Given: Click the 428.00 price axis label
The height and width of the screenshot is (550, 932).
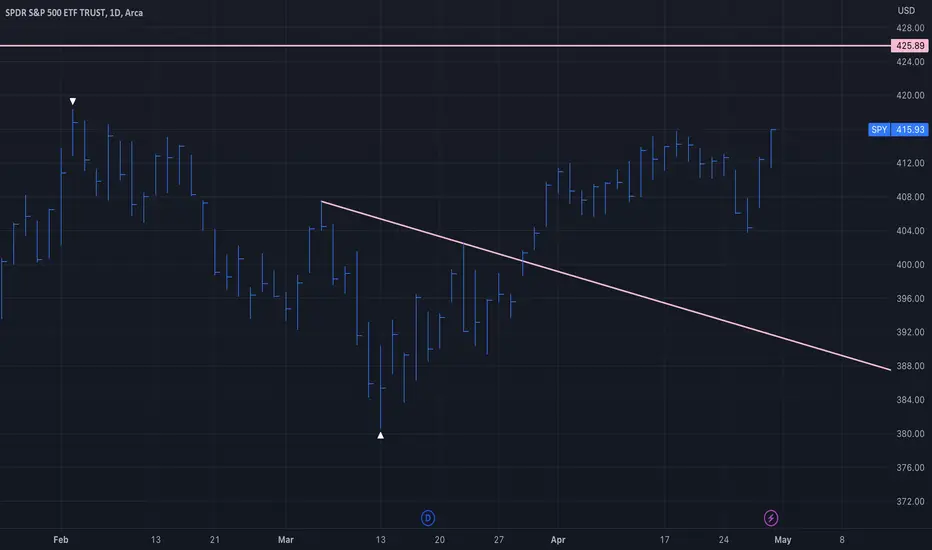Looking at the screenshot, I should (x=910, y=28).
